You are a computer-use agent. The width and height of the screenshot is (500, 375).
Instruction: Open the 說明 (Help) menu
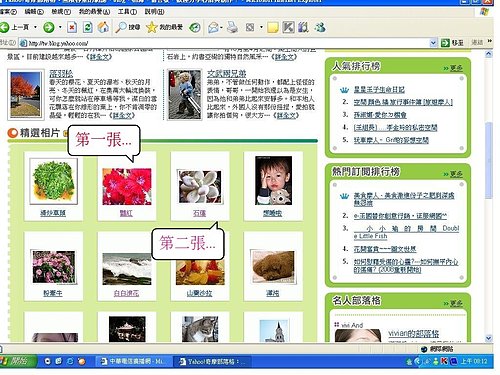click(154, 12)
